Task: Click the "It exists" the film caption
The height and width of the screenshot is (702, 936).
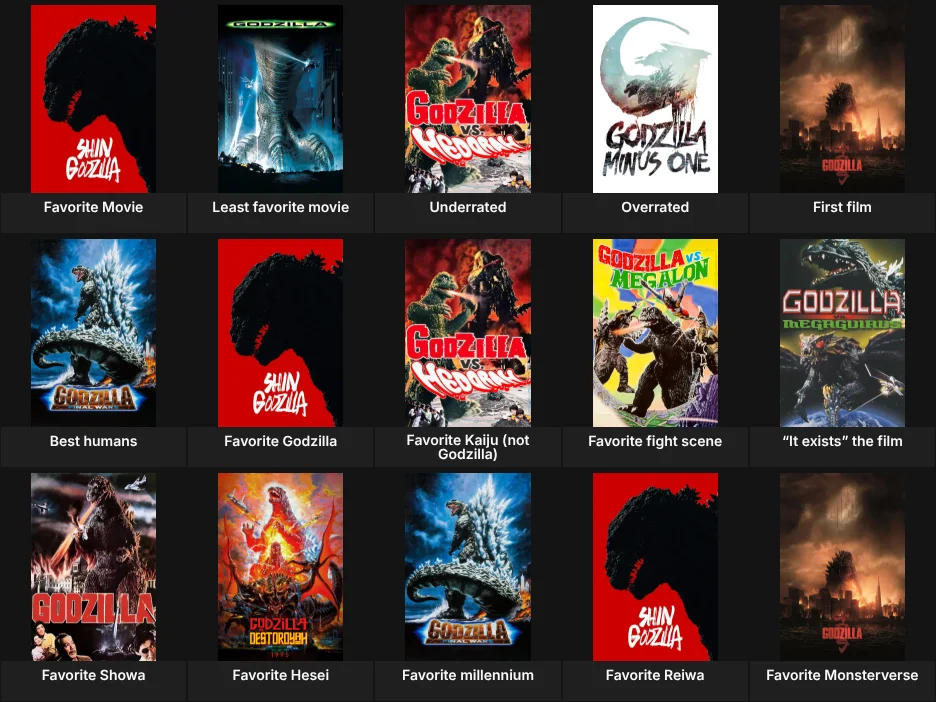Action: pyautogui.click(x=842, y=441)
